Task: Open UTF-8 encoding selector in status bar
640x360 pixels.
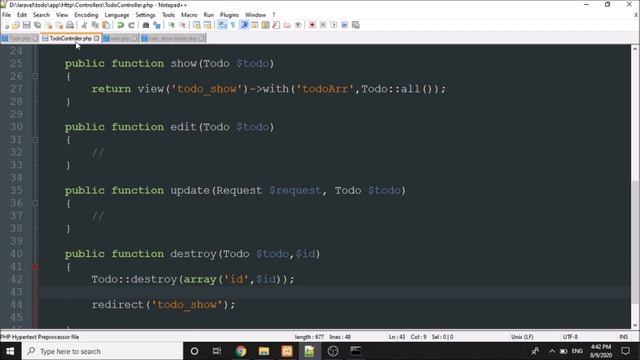Action: pyautogui.click(x=570, y=337)
